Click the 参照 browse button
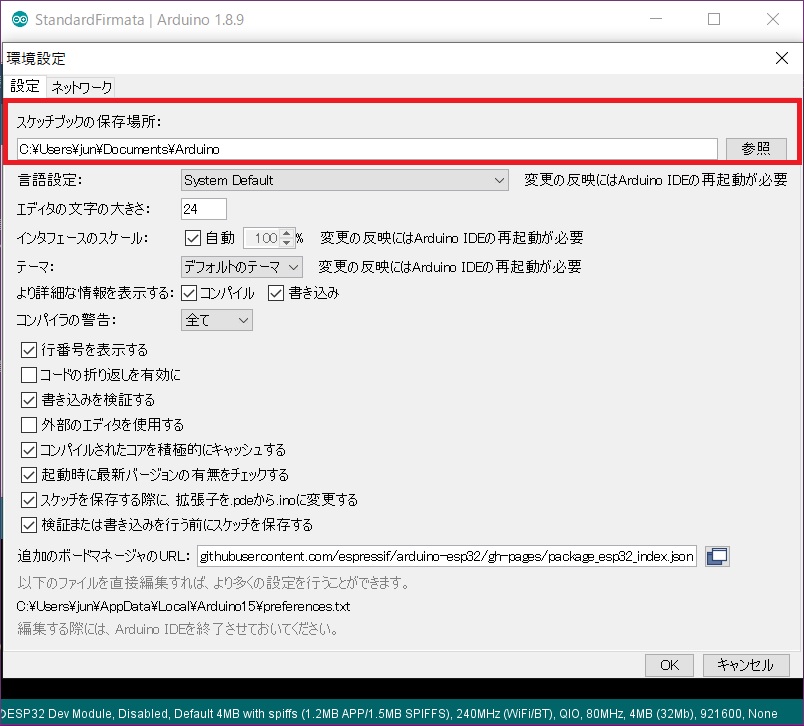This screenshot has height=726, width=804. coord(756,149)
